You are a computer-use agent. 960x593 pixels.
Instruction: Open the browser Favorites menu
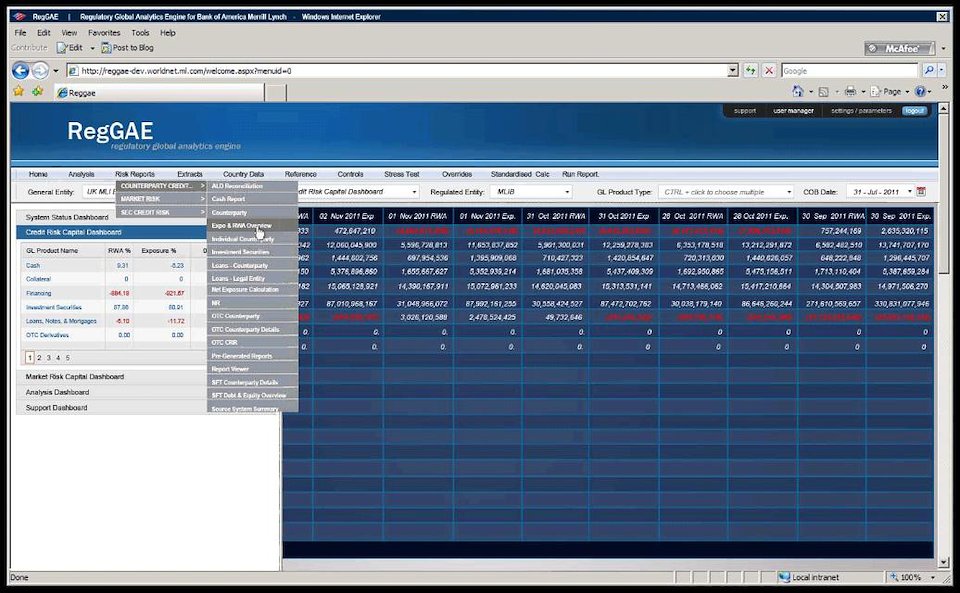pyautogui.click(x=104, y=33)
